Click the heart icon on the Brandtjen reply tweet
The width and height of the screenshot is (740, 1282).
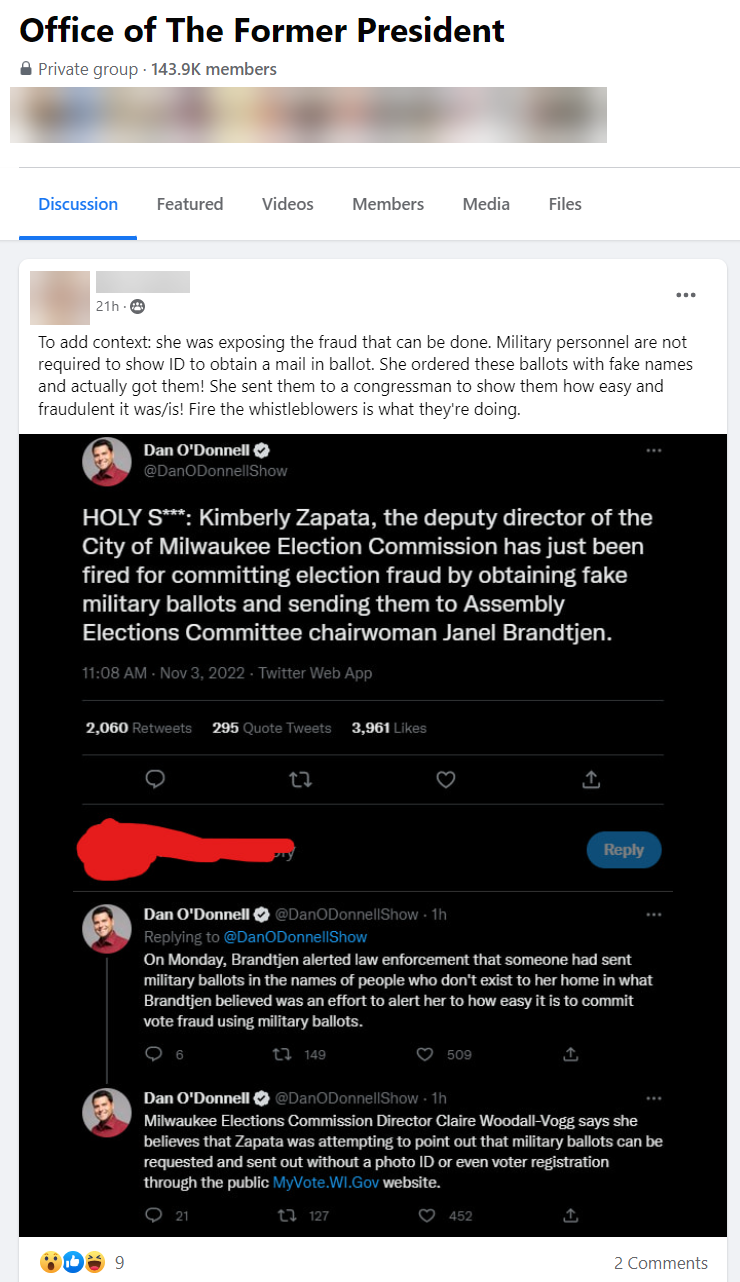coord(424,1054)
